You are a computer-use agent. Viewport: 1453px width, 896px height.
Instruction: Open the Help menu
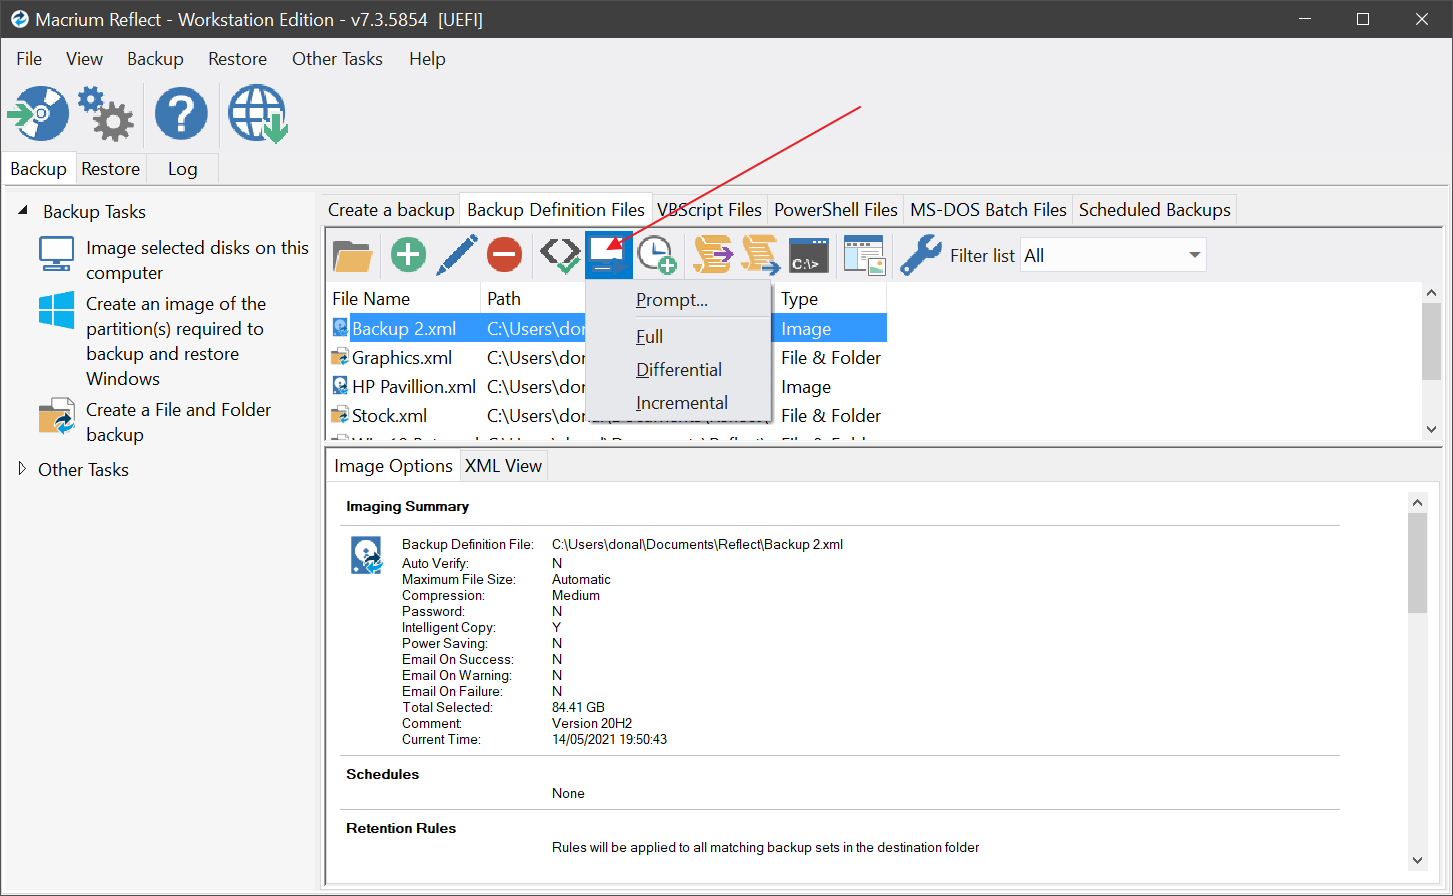pos(427,59)
